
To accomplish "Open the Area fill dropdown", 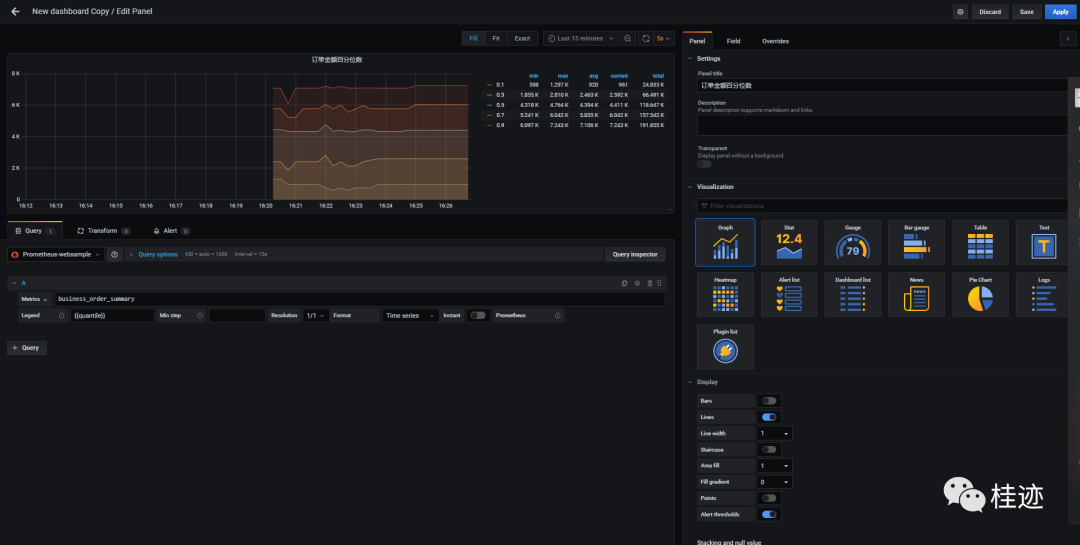I will pyautogui.click(x=773, y=466).
